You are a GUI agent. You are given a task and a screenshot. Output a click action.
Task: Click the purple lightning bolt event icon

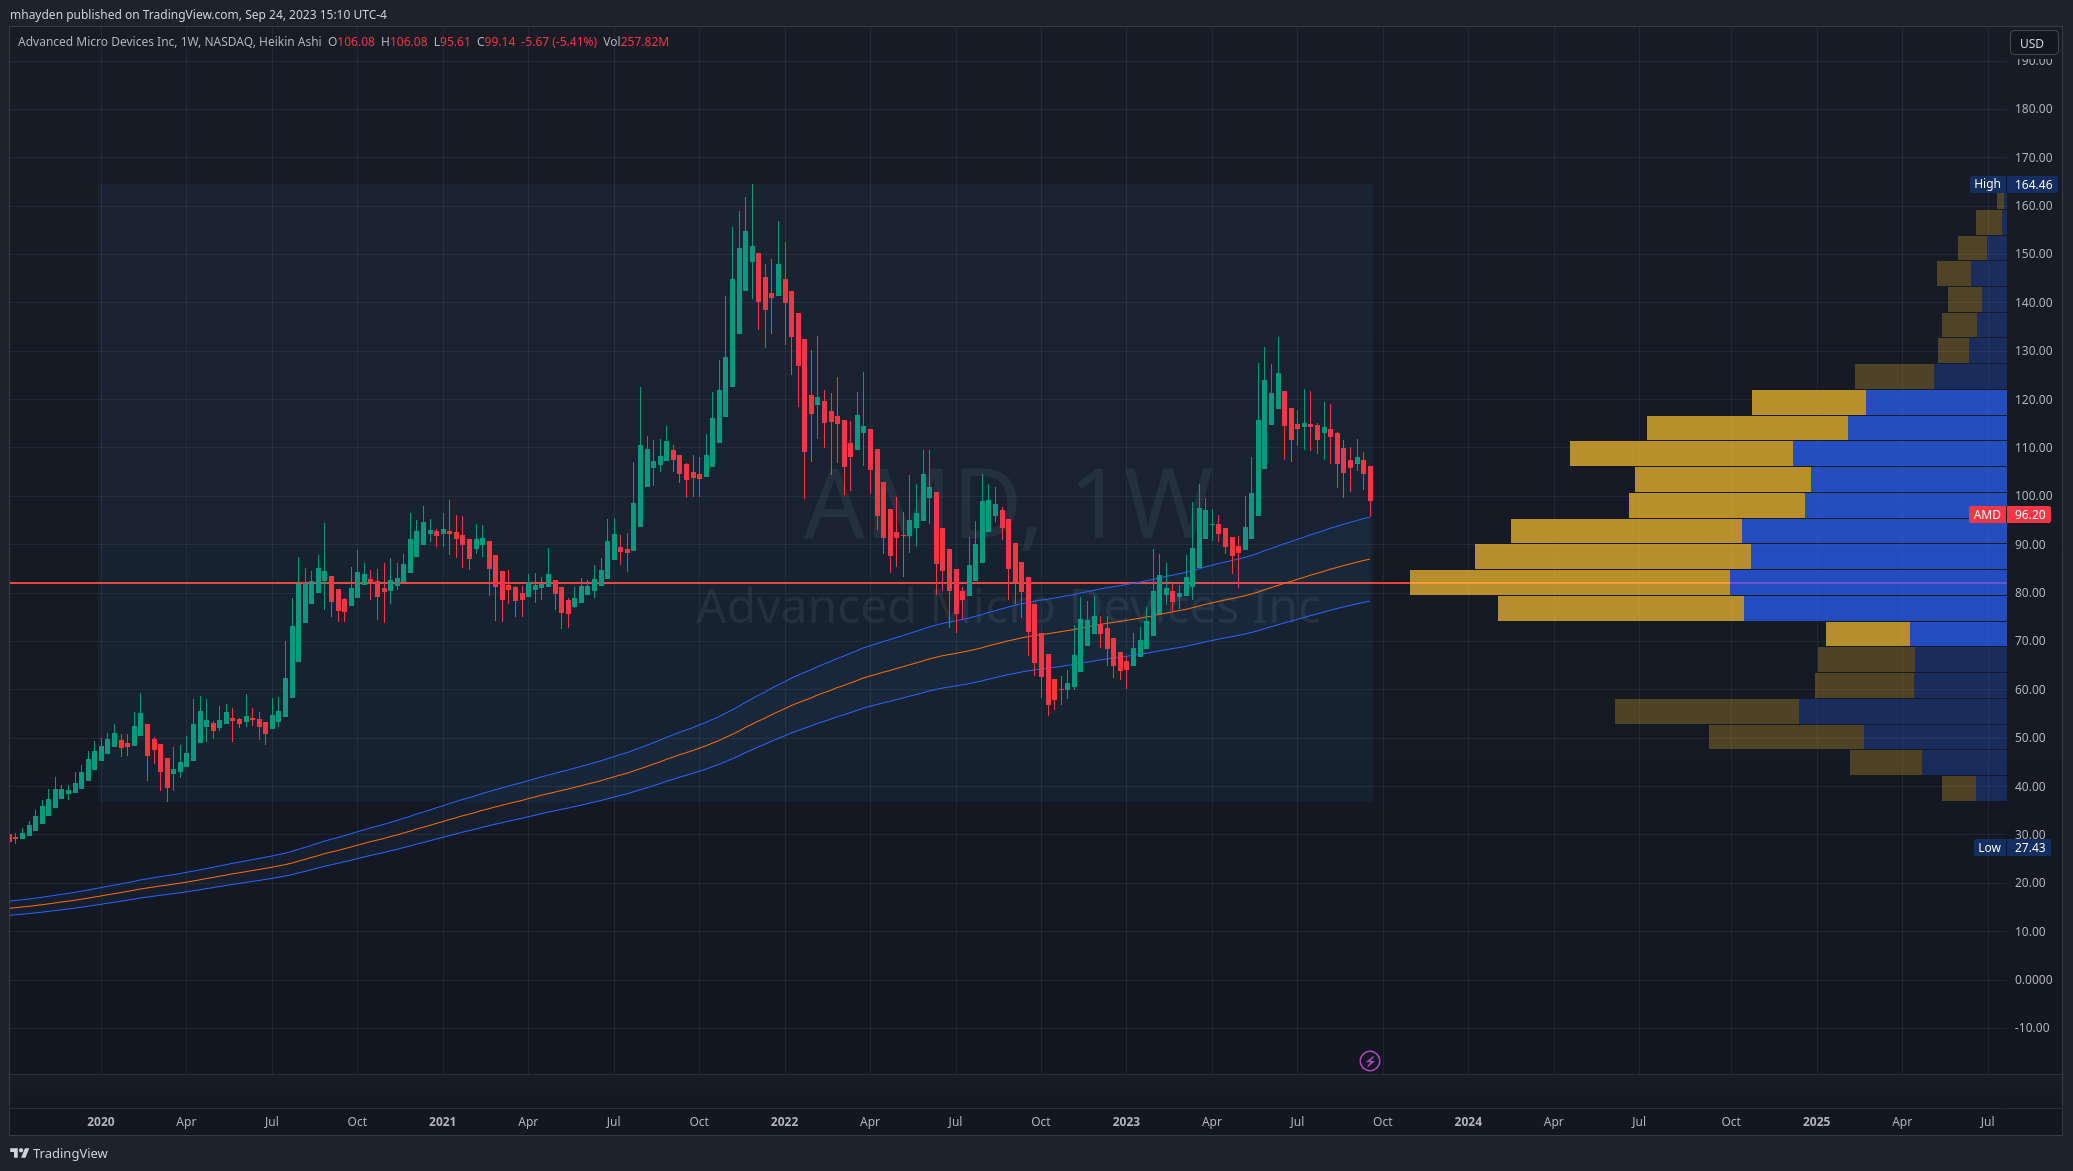pos(1370,1061)
